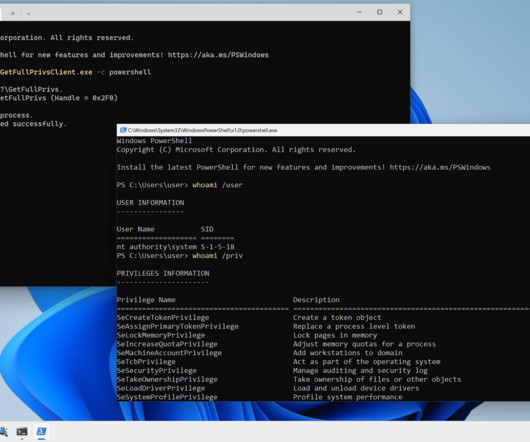Image resolution: width=530 pixels, height=442 pixels.
Task: Close the Windows Terminal window
Action: coord(400,12)
